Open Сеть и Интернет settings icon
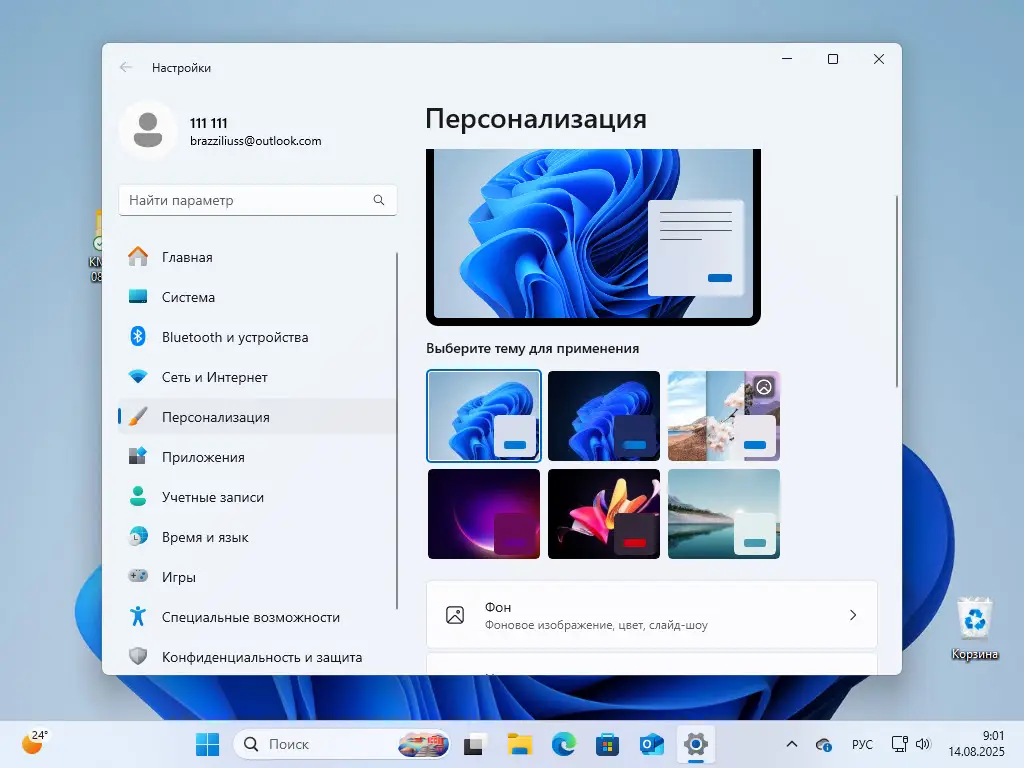 pos(139,377)
